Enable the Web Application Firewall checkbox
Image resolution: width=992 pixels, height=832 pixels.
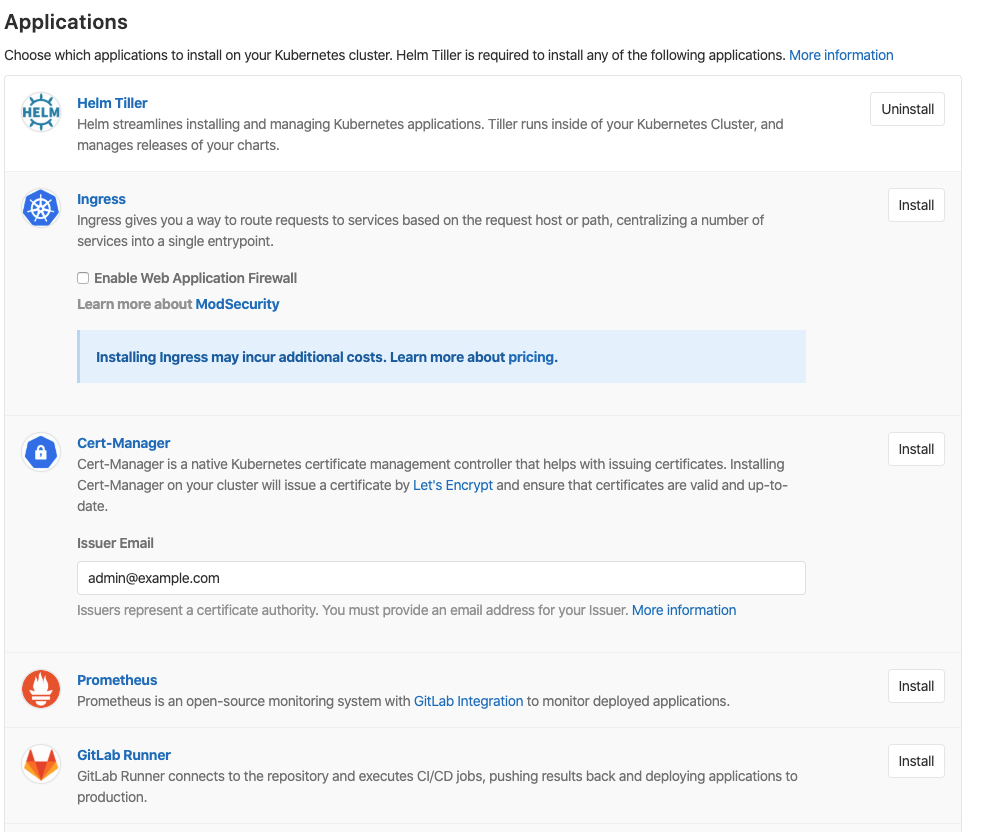83,278
